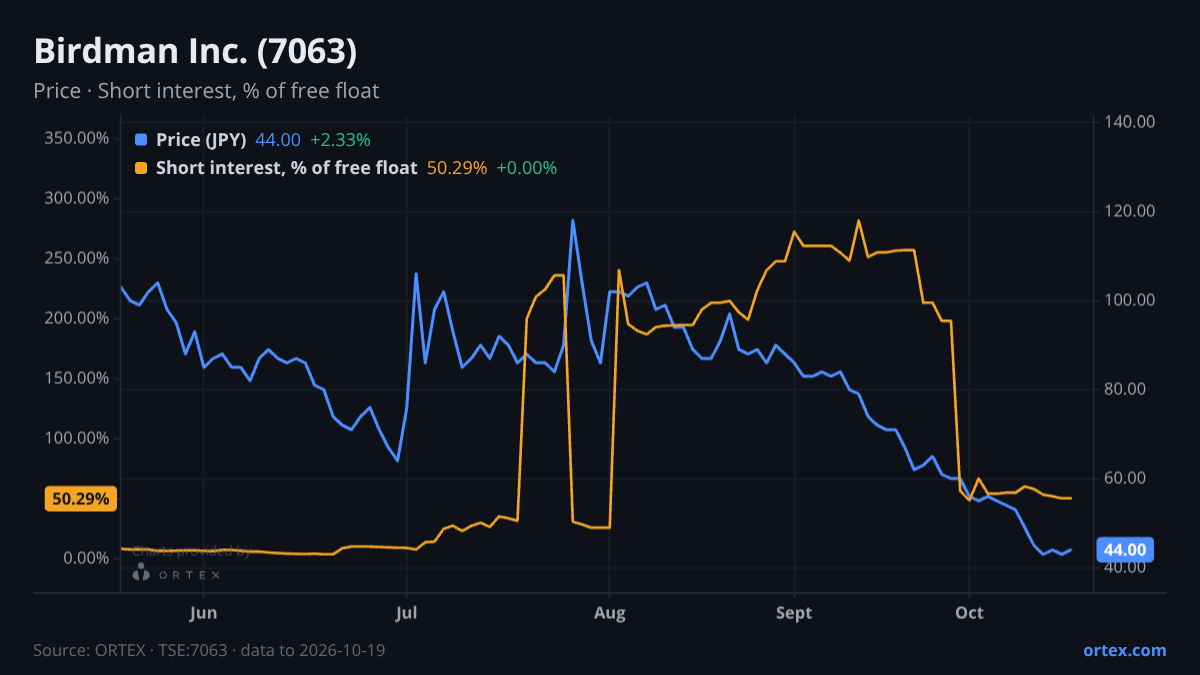Click the +0.00% short interest change value

tap(527, 168)
